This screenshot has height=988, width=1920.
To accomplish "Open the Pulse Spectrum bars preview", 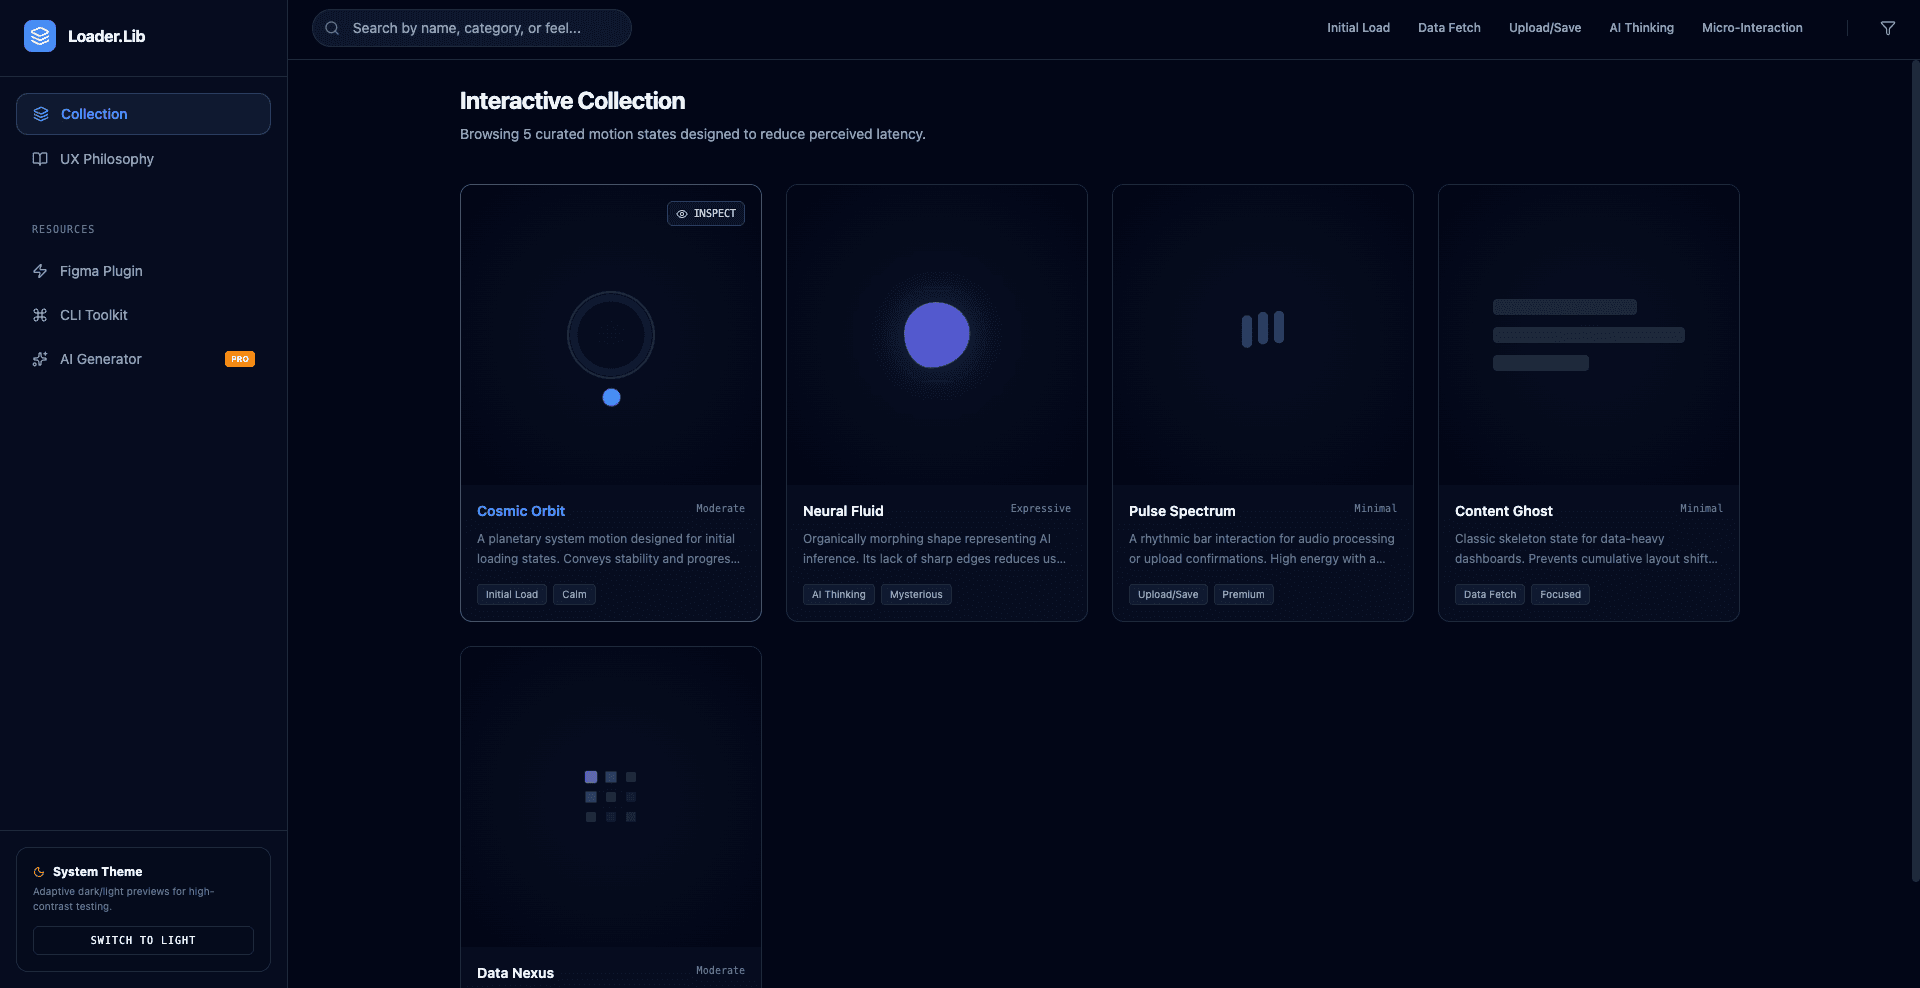I will coord(1263,335).
